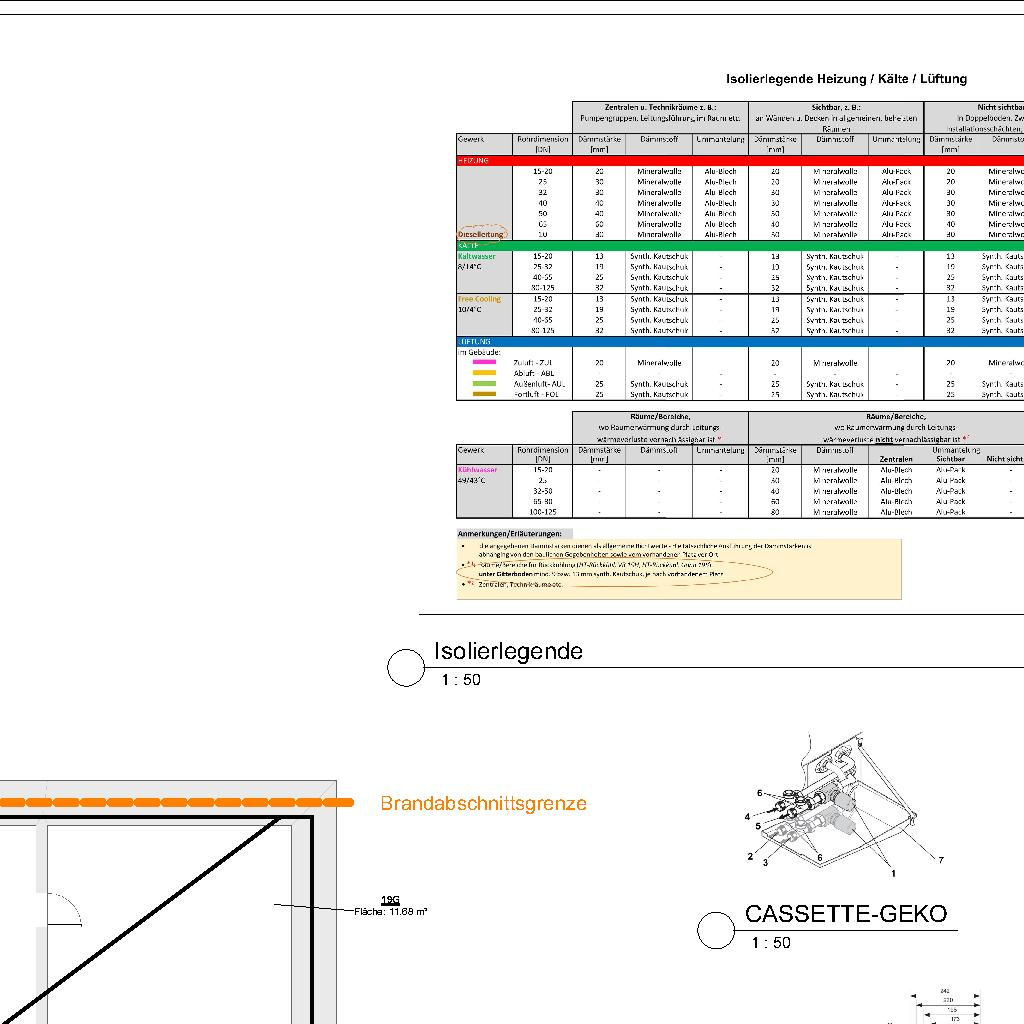Click the door swing symbol in floor plan
Screen dimensions: 1024x1024
coord(62,910)
